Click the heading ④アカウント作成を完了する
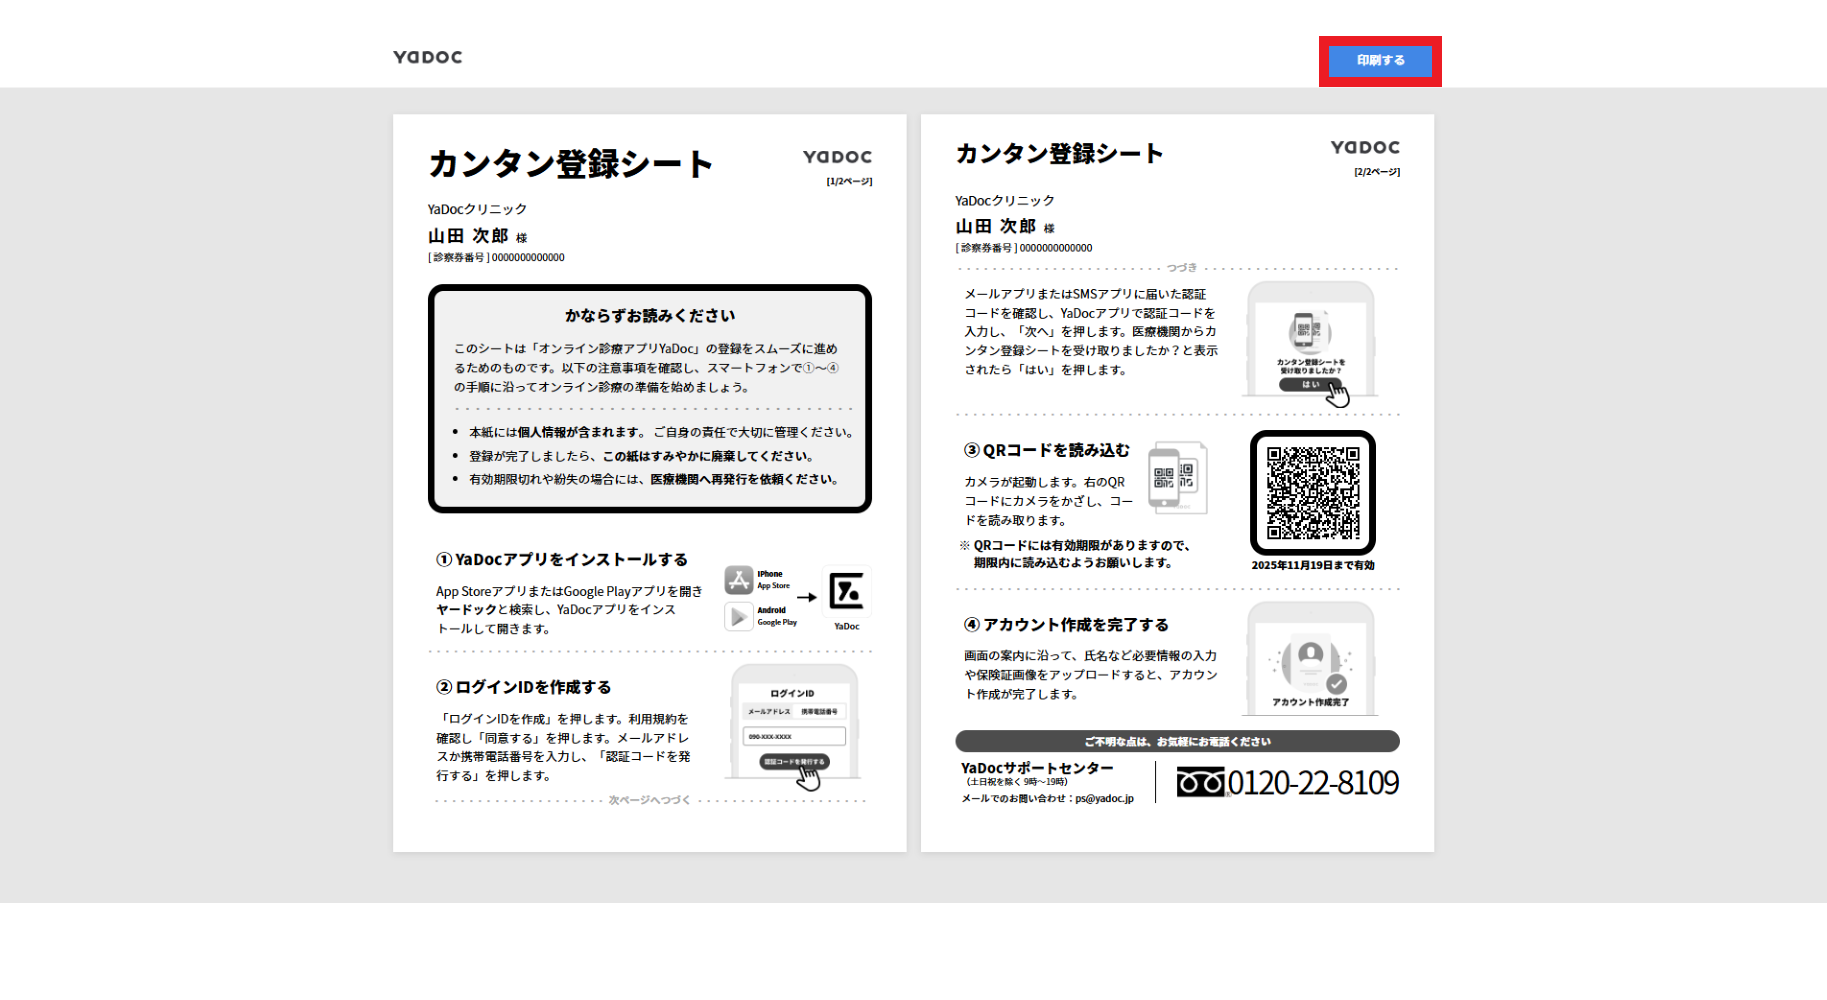 [1066, 624]
